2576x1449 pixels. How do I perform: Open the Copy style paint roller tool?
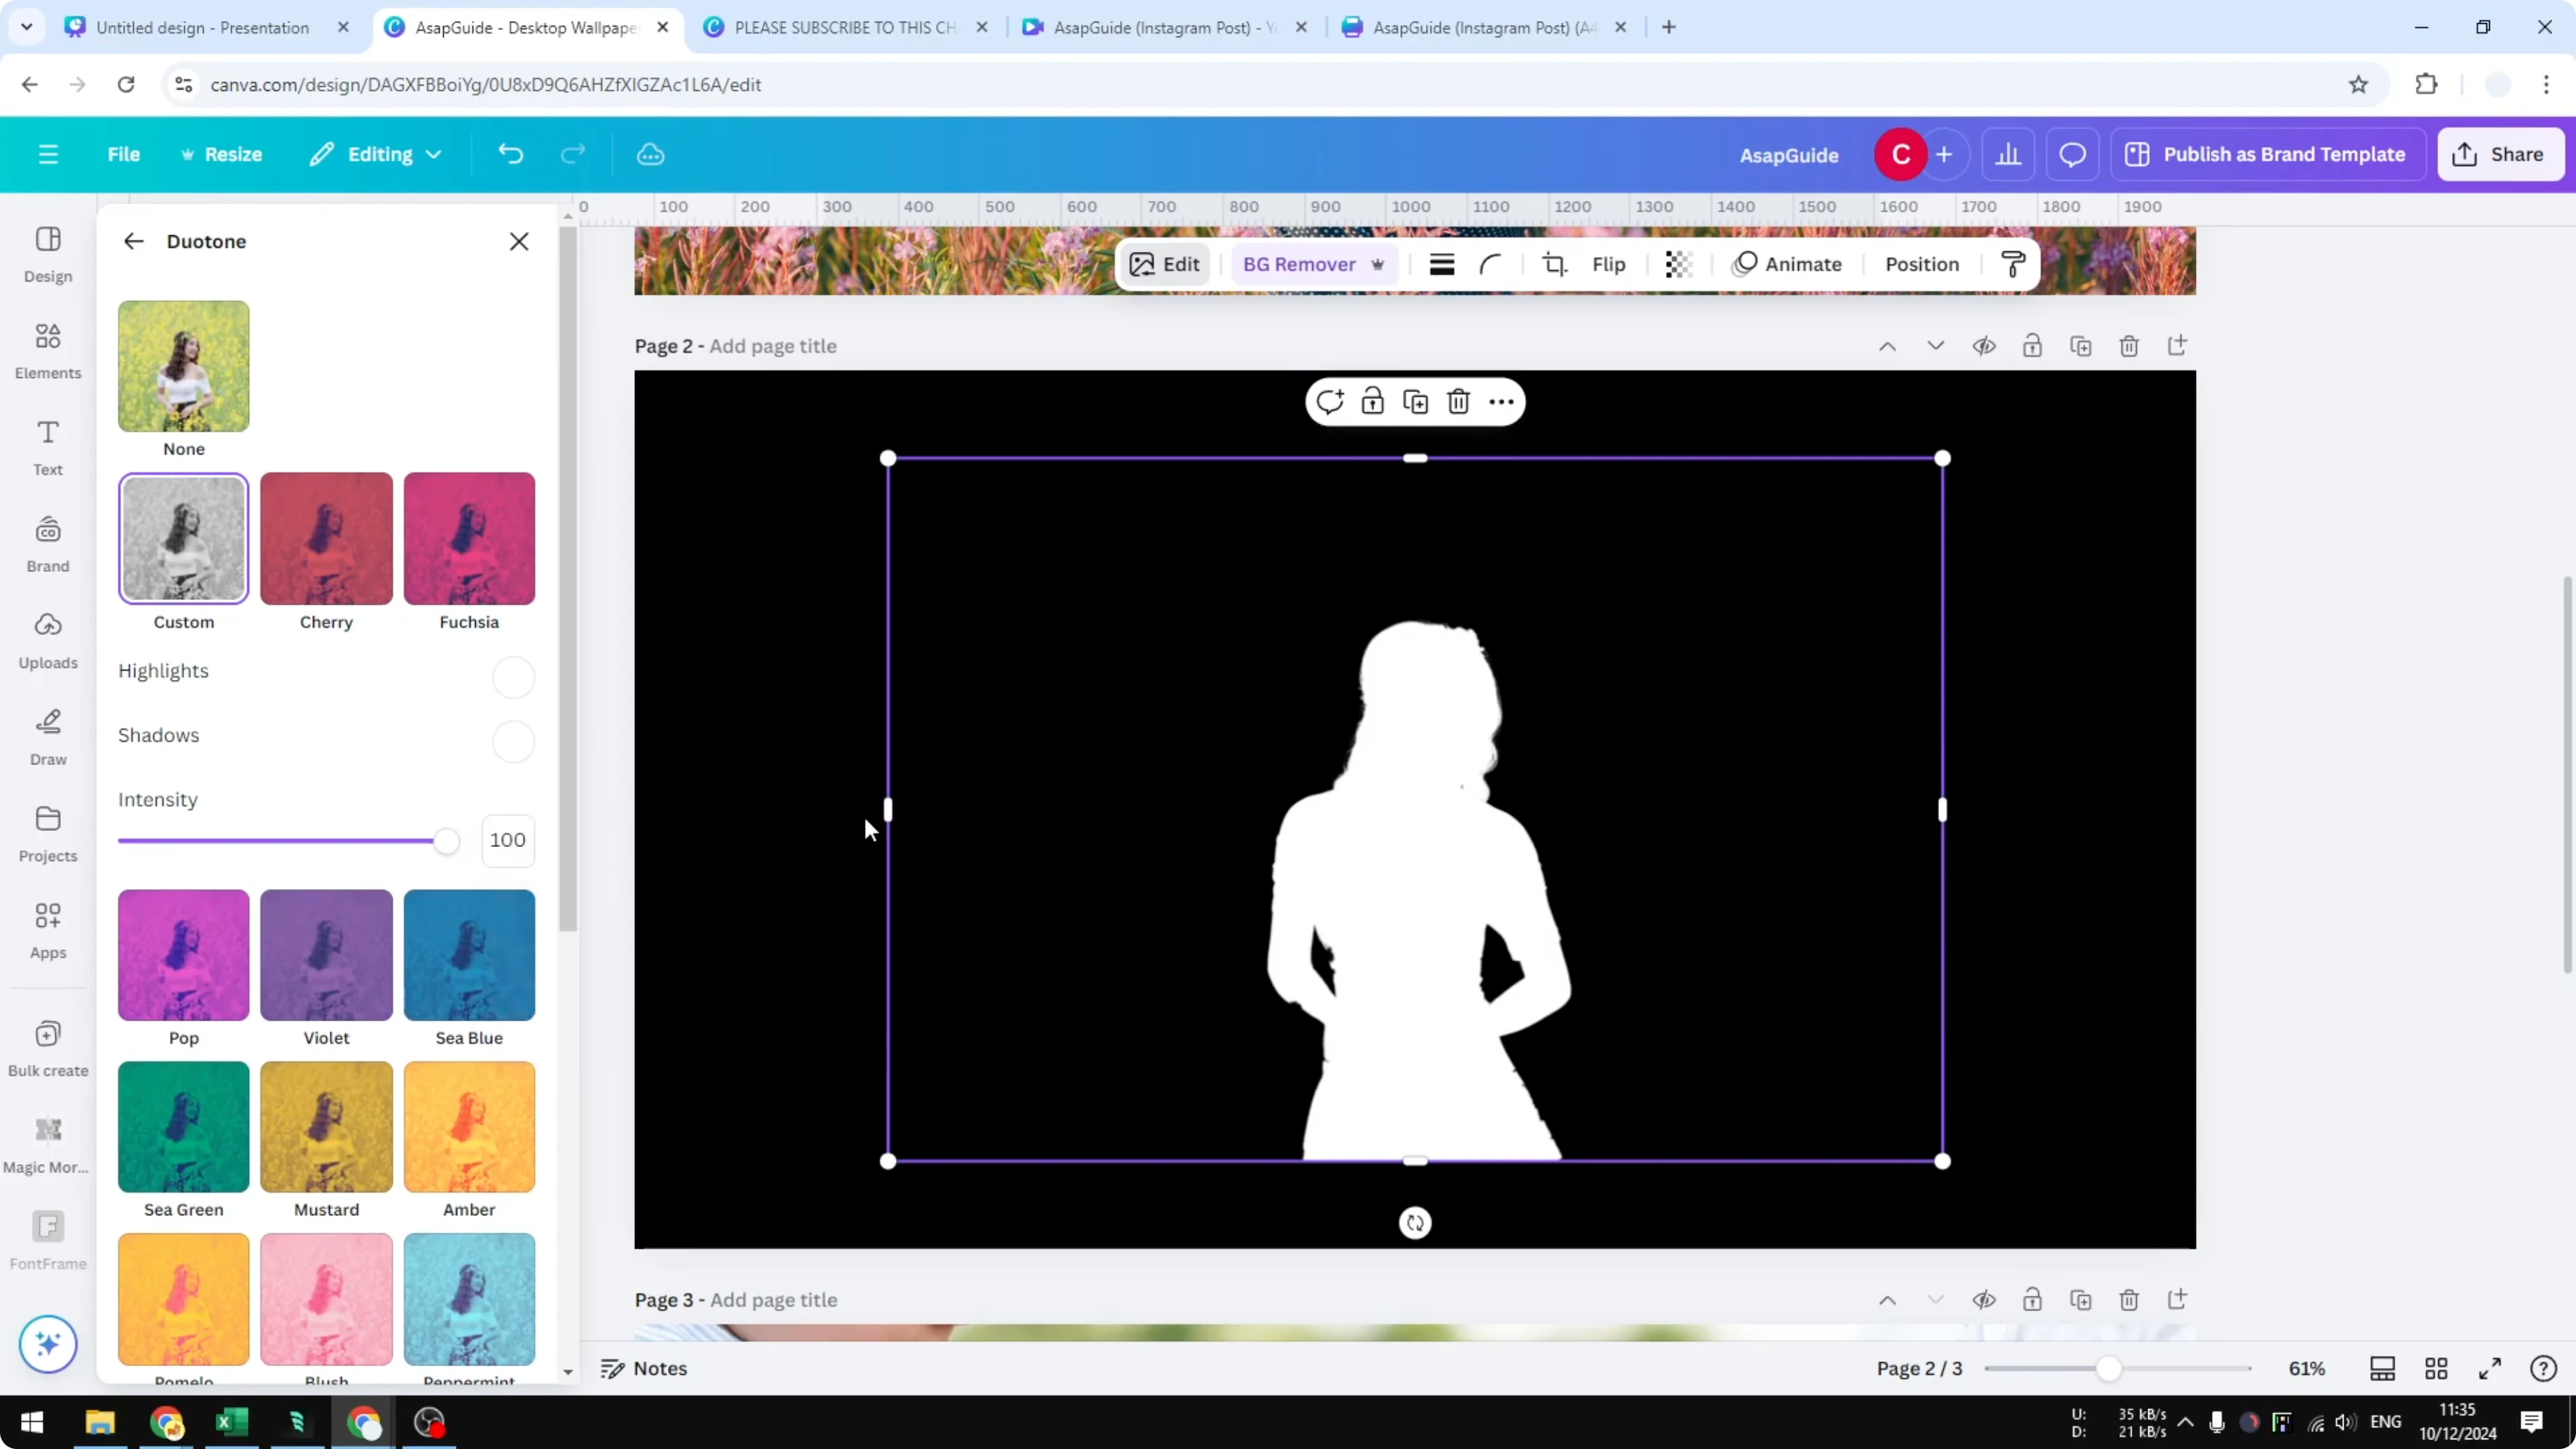point(2014,264)
